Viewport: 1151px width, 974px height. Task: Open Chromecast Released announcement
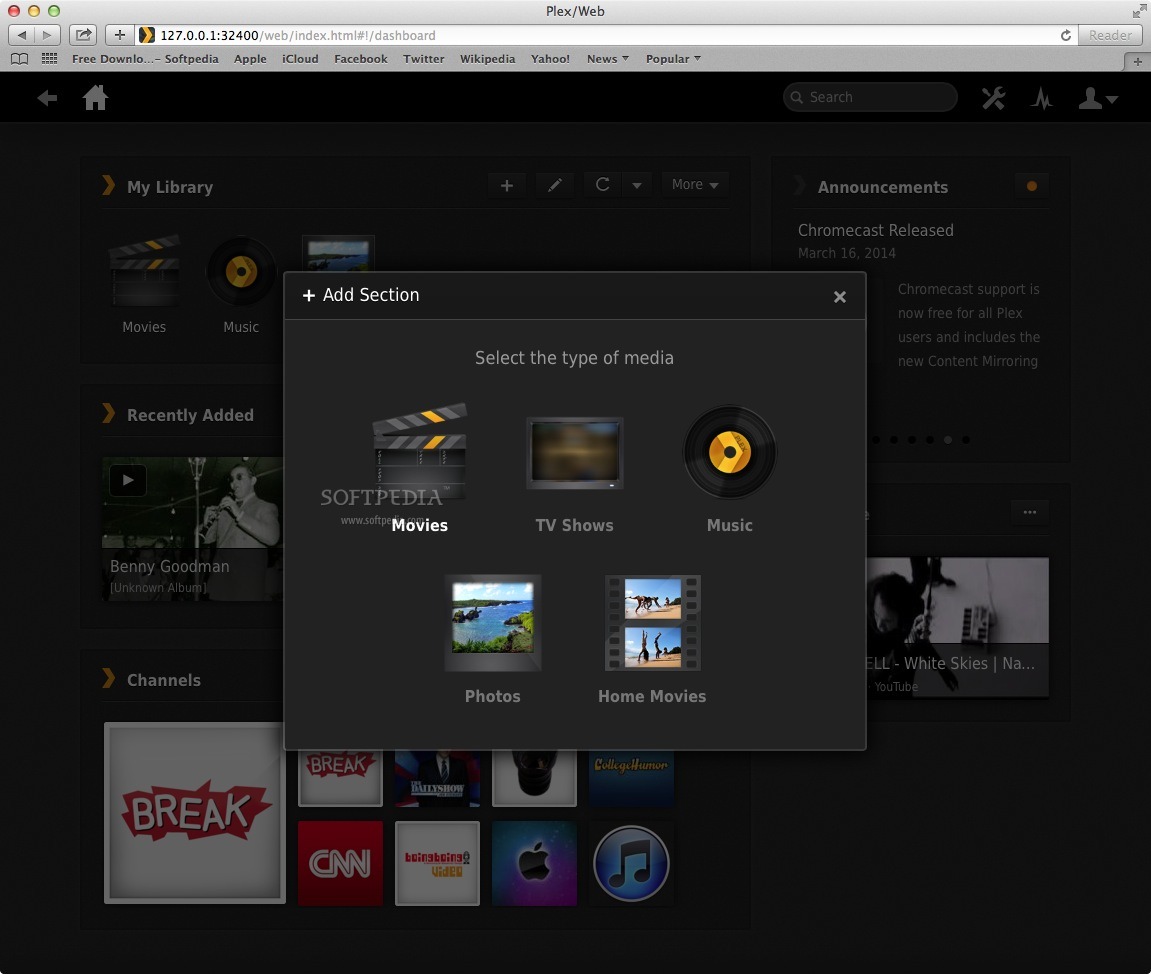coord(875,230)
